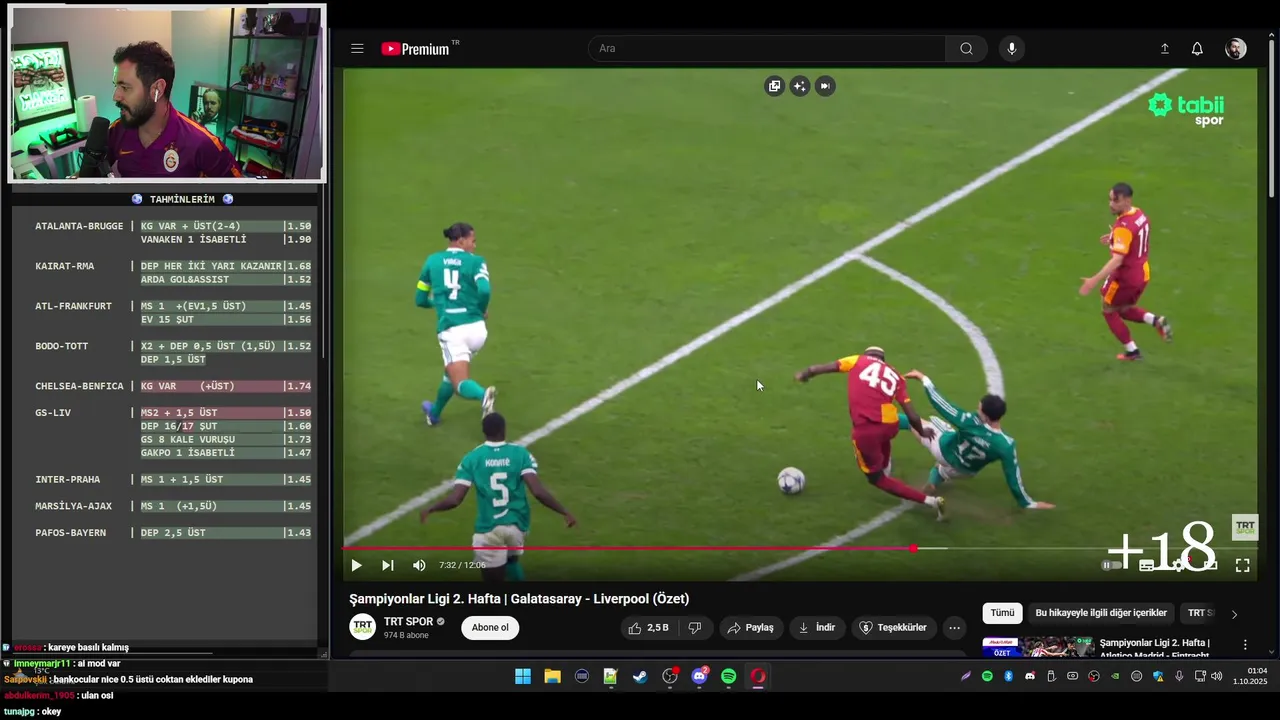Open more actions ellipsis under video

point(954,628)
